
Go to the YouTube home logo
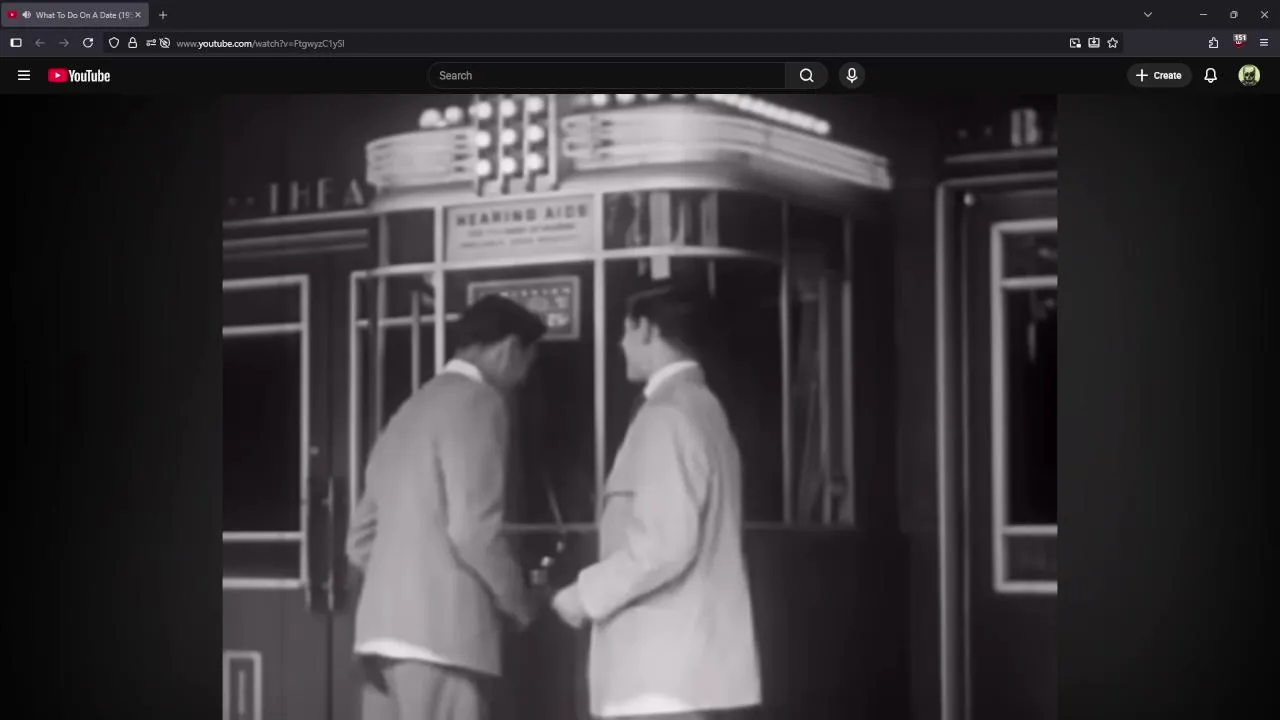(x=79, y=75)
